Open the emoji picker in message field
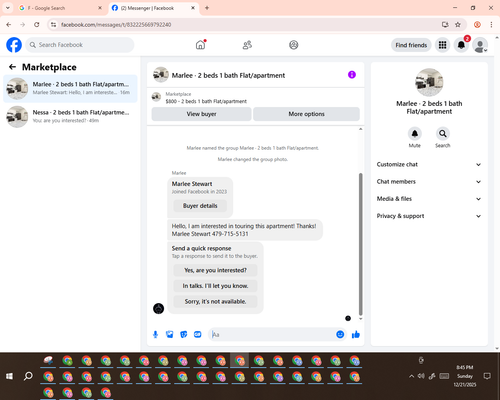This screenshot has width=500, height=400. pos(340,334)
